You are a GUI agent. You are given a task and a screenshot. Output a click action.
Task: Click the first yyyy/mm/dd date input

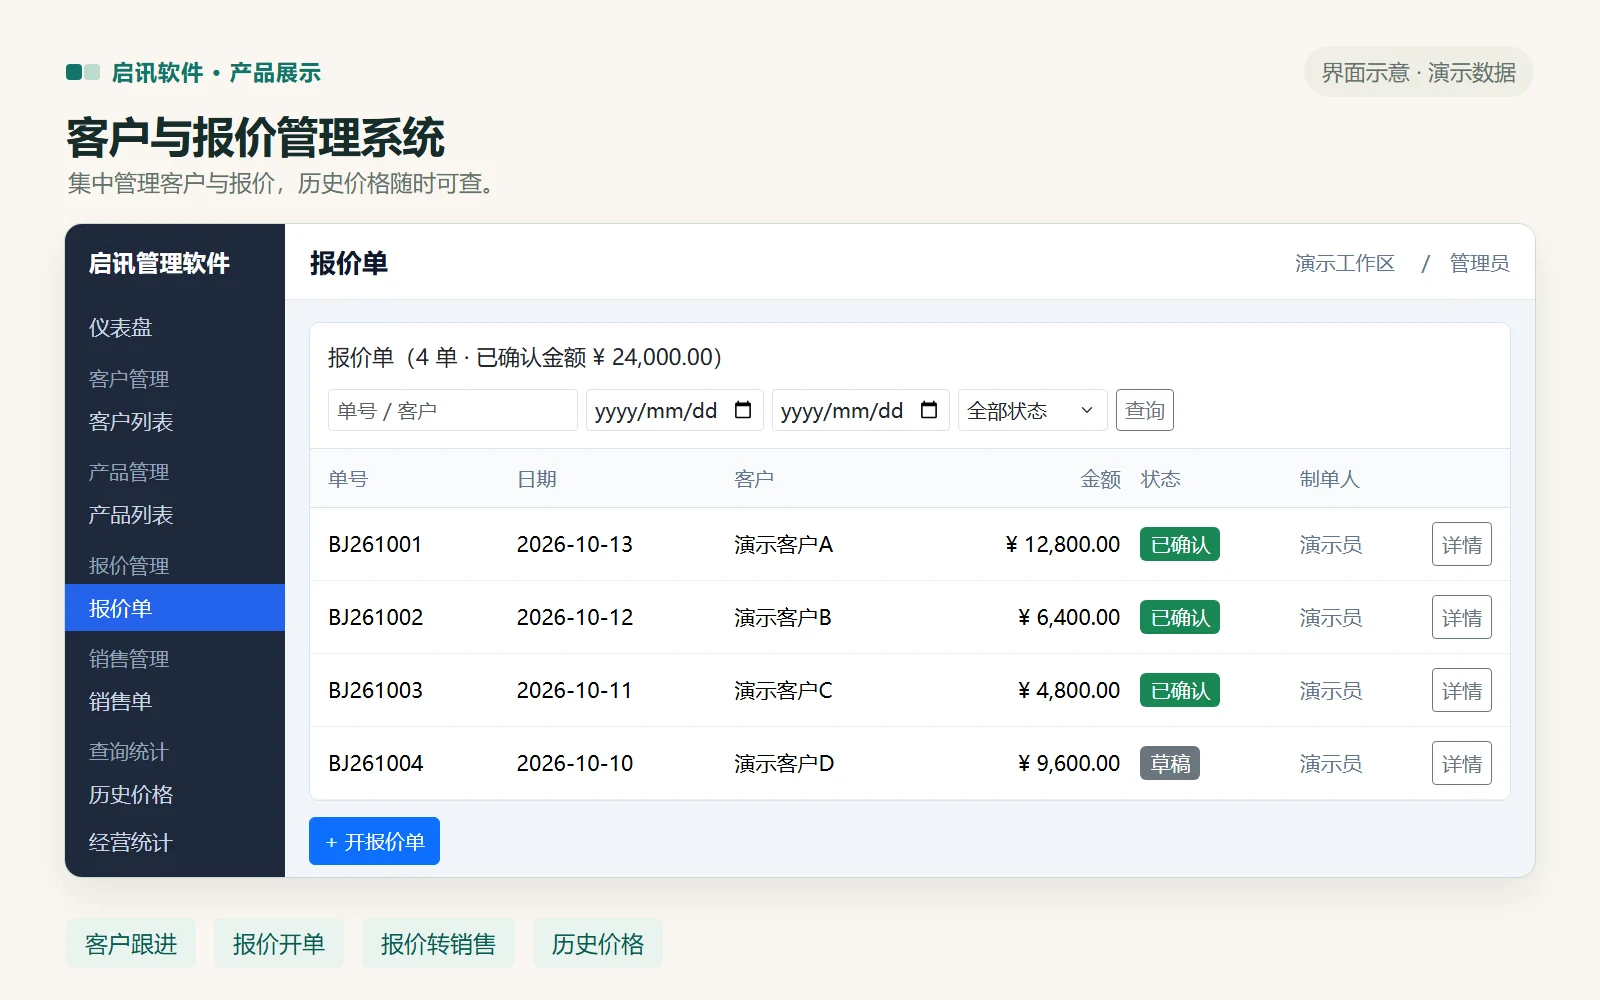(x=675, y=410)
